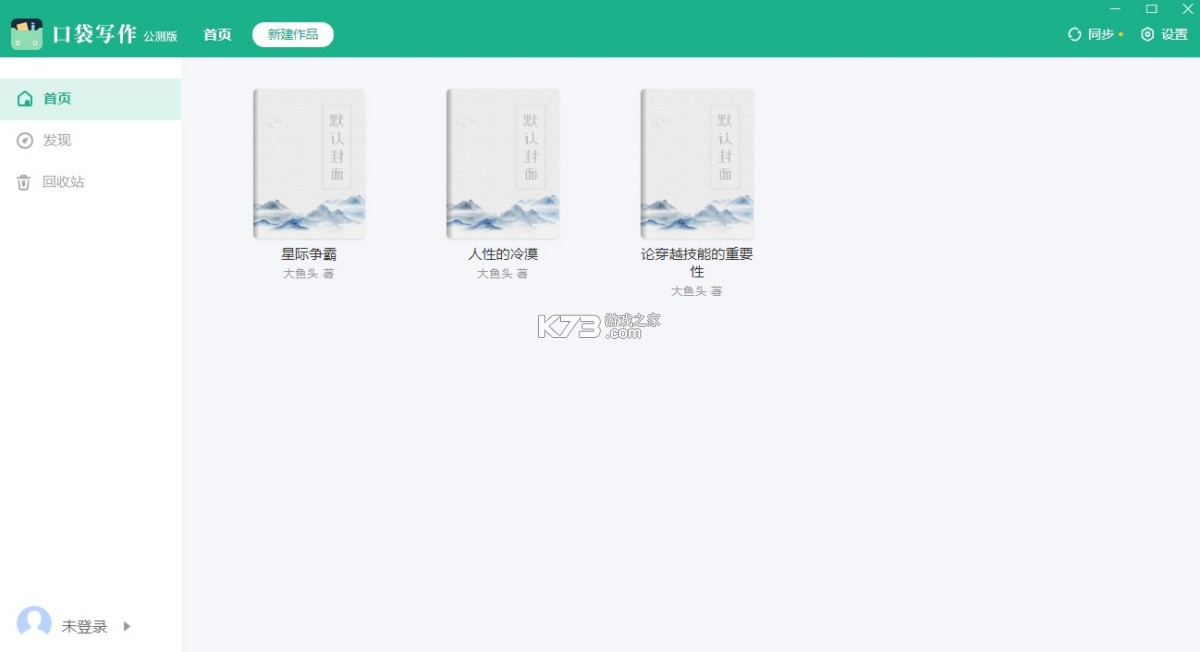
Task: Open the 首页 tab in top bar
Action: [217, 34]
